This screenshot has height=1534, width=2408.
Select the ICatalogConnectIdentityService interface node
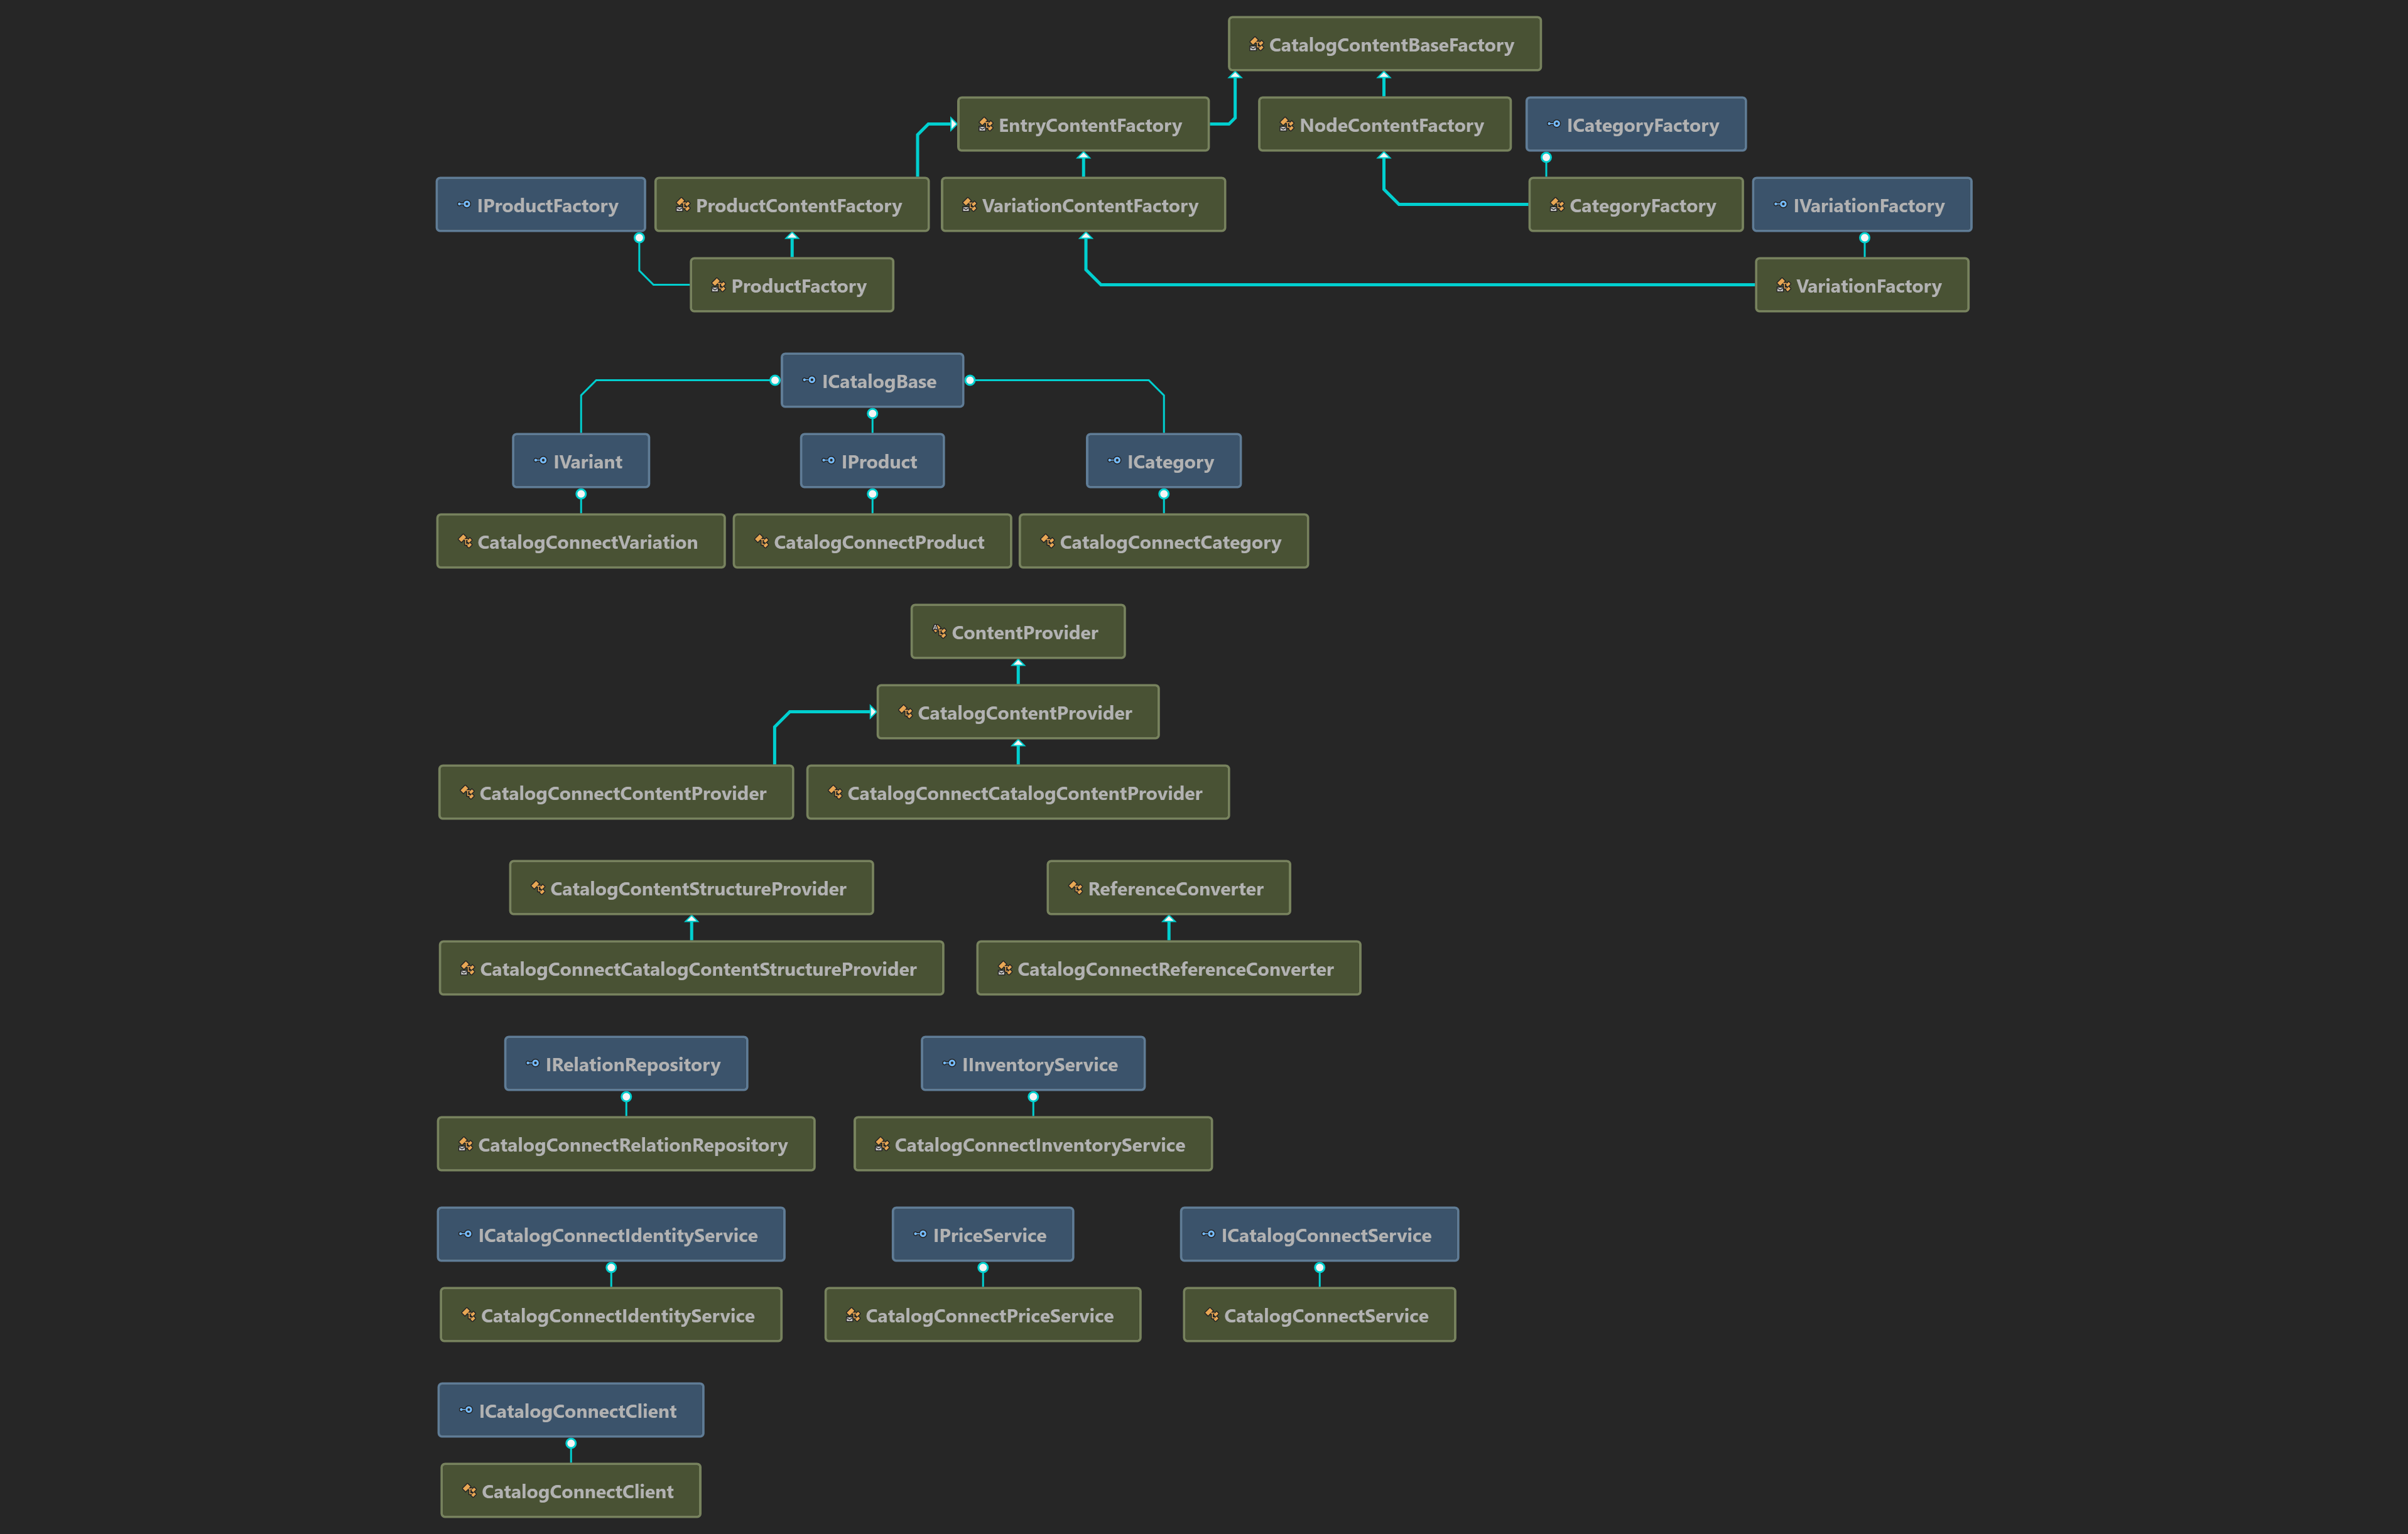(x=611, y=1235)
